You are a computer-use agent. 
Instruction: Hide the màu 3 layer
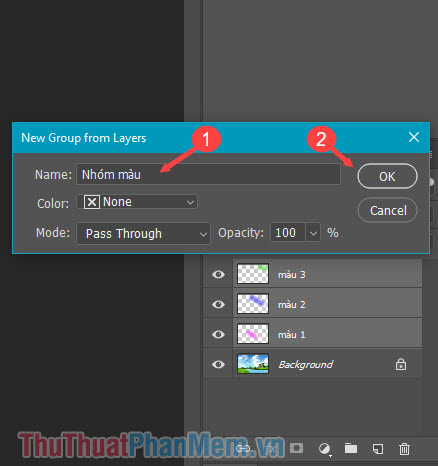coord(218,274)
